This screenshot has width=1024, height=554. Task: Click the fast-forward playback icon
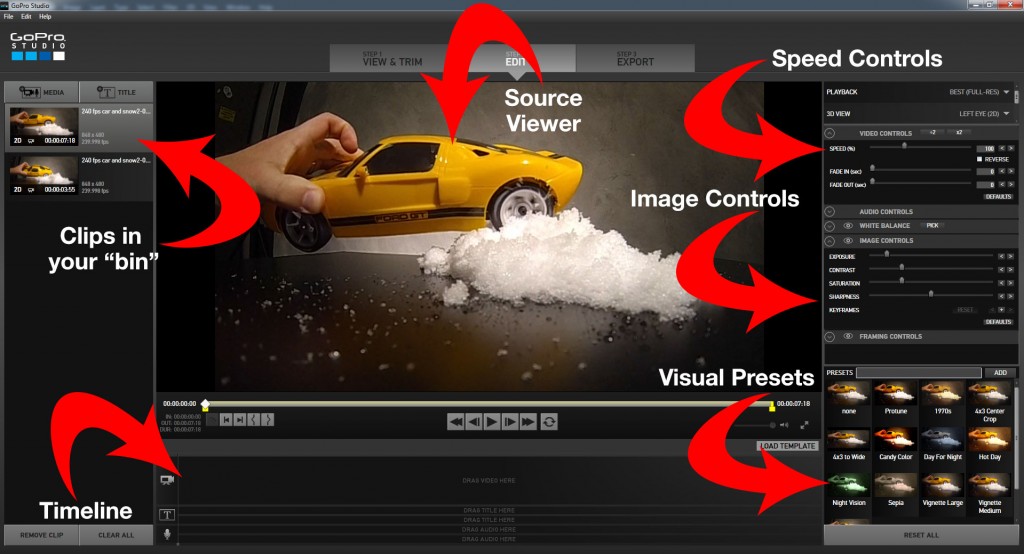point(528,422)
